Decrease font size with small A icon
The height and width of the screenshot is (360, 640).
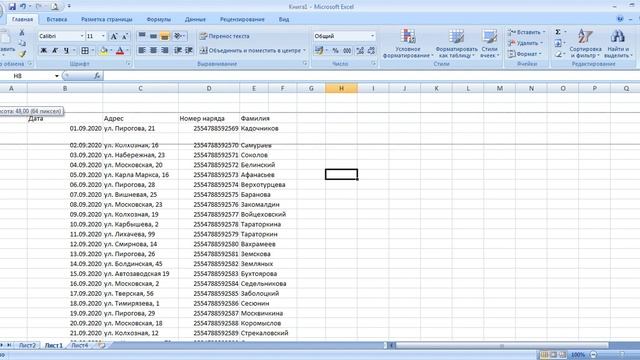point(125,36)
